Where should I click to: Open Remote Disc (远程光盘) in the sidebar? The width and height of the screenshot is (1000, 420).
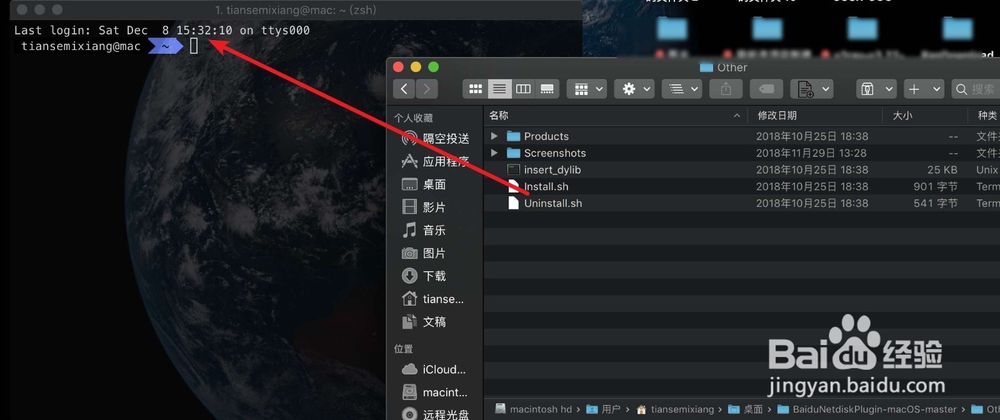coord(436,414)
